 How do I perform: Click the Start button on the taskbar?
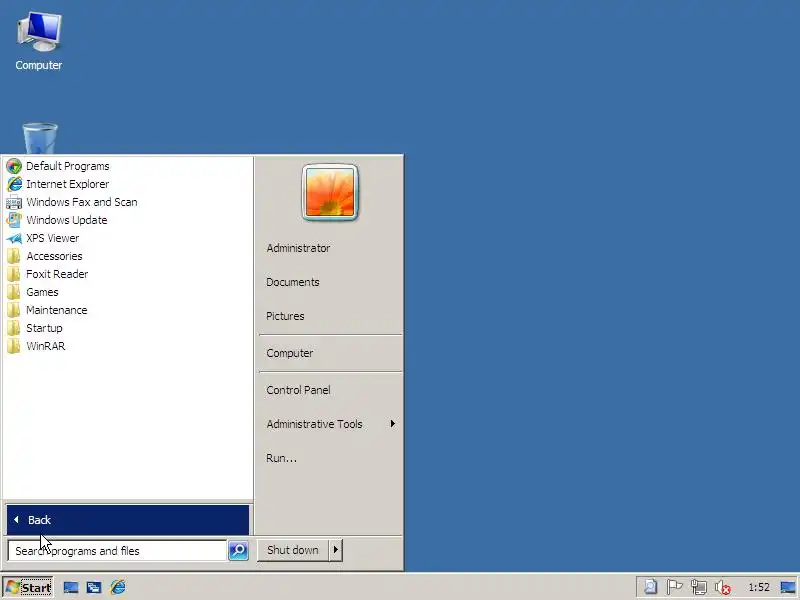click(x=28, y=587)
